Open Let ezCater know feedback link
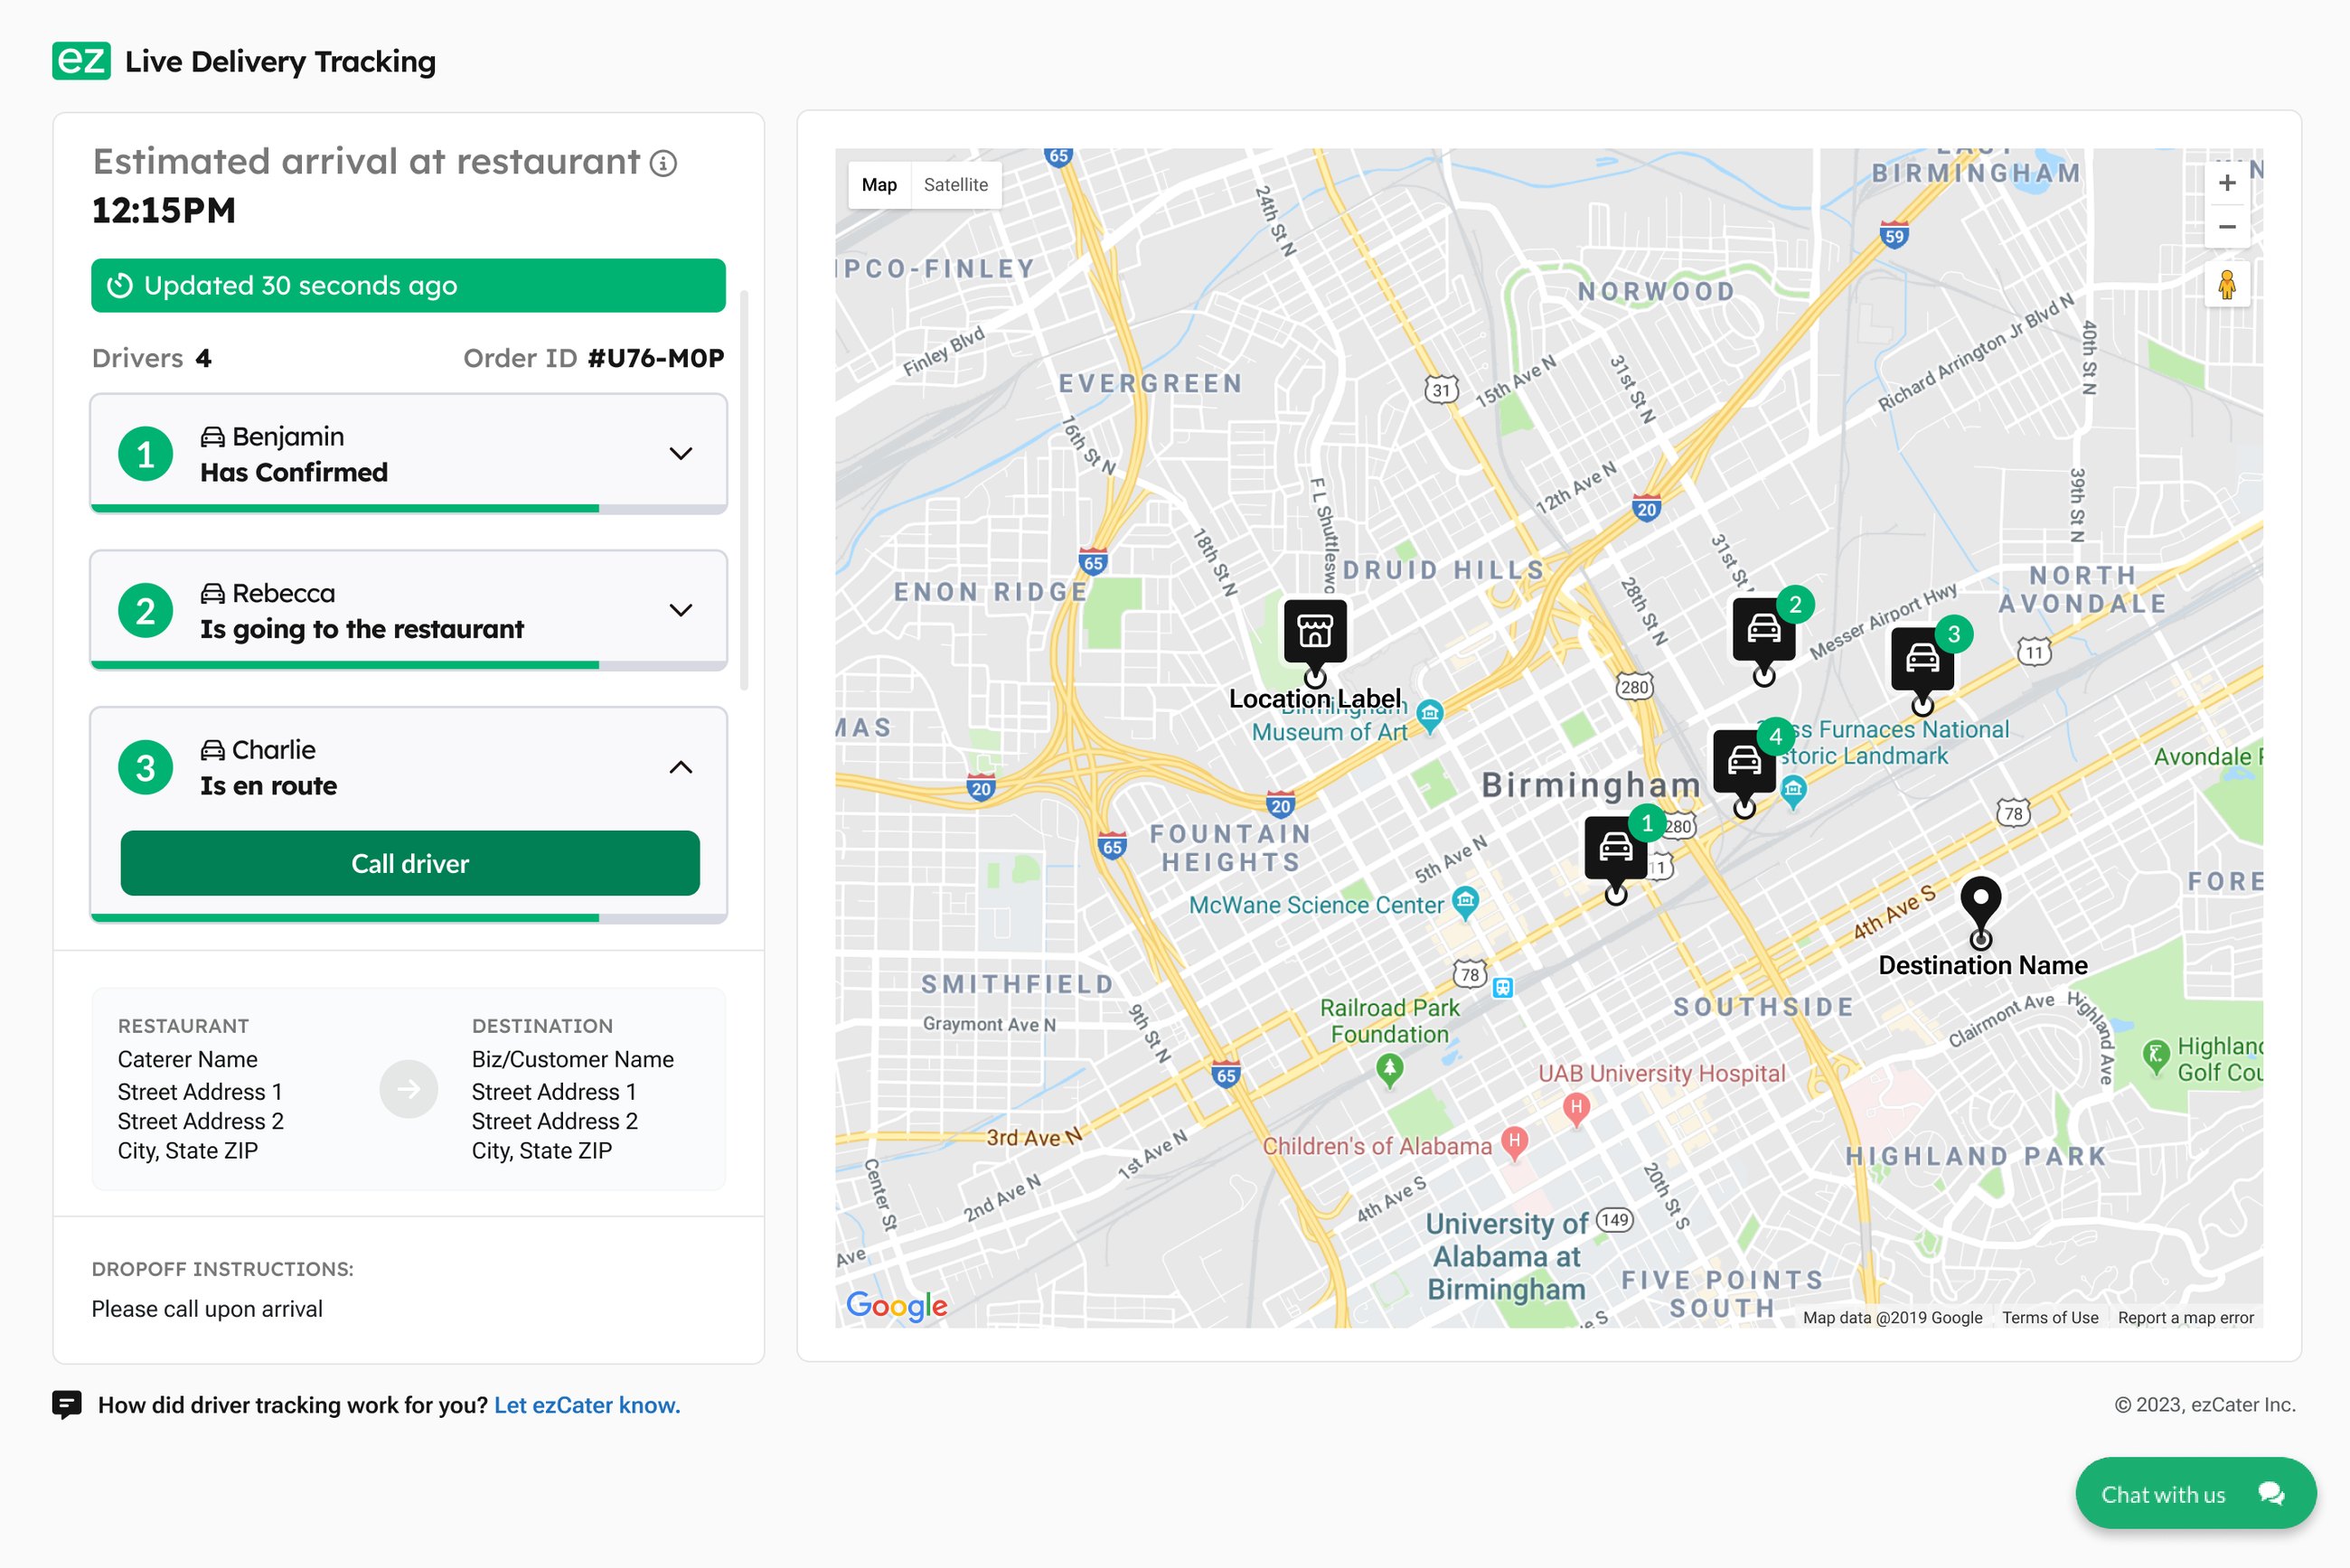Image resolution: width=2350 pixels, height=1568 pixels. 587,1405
